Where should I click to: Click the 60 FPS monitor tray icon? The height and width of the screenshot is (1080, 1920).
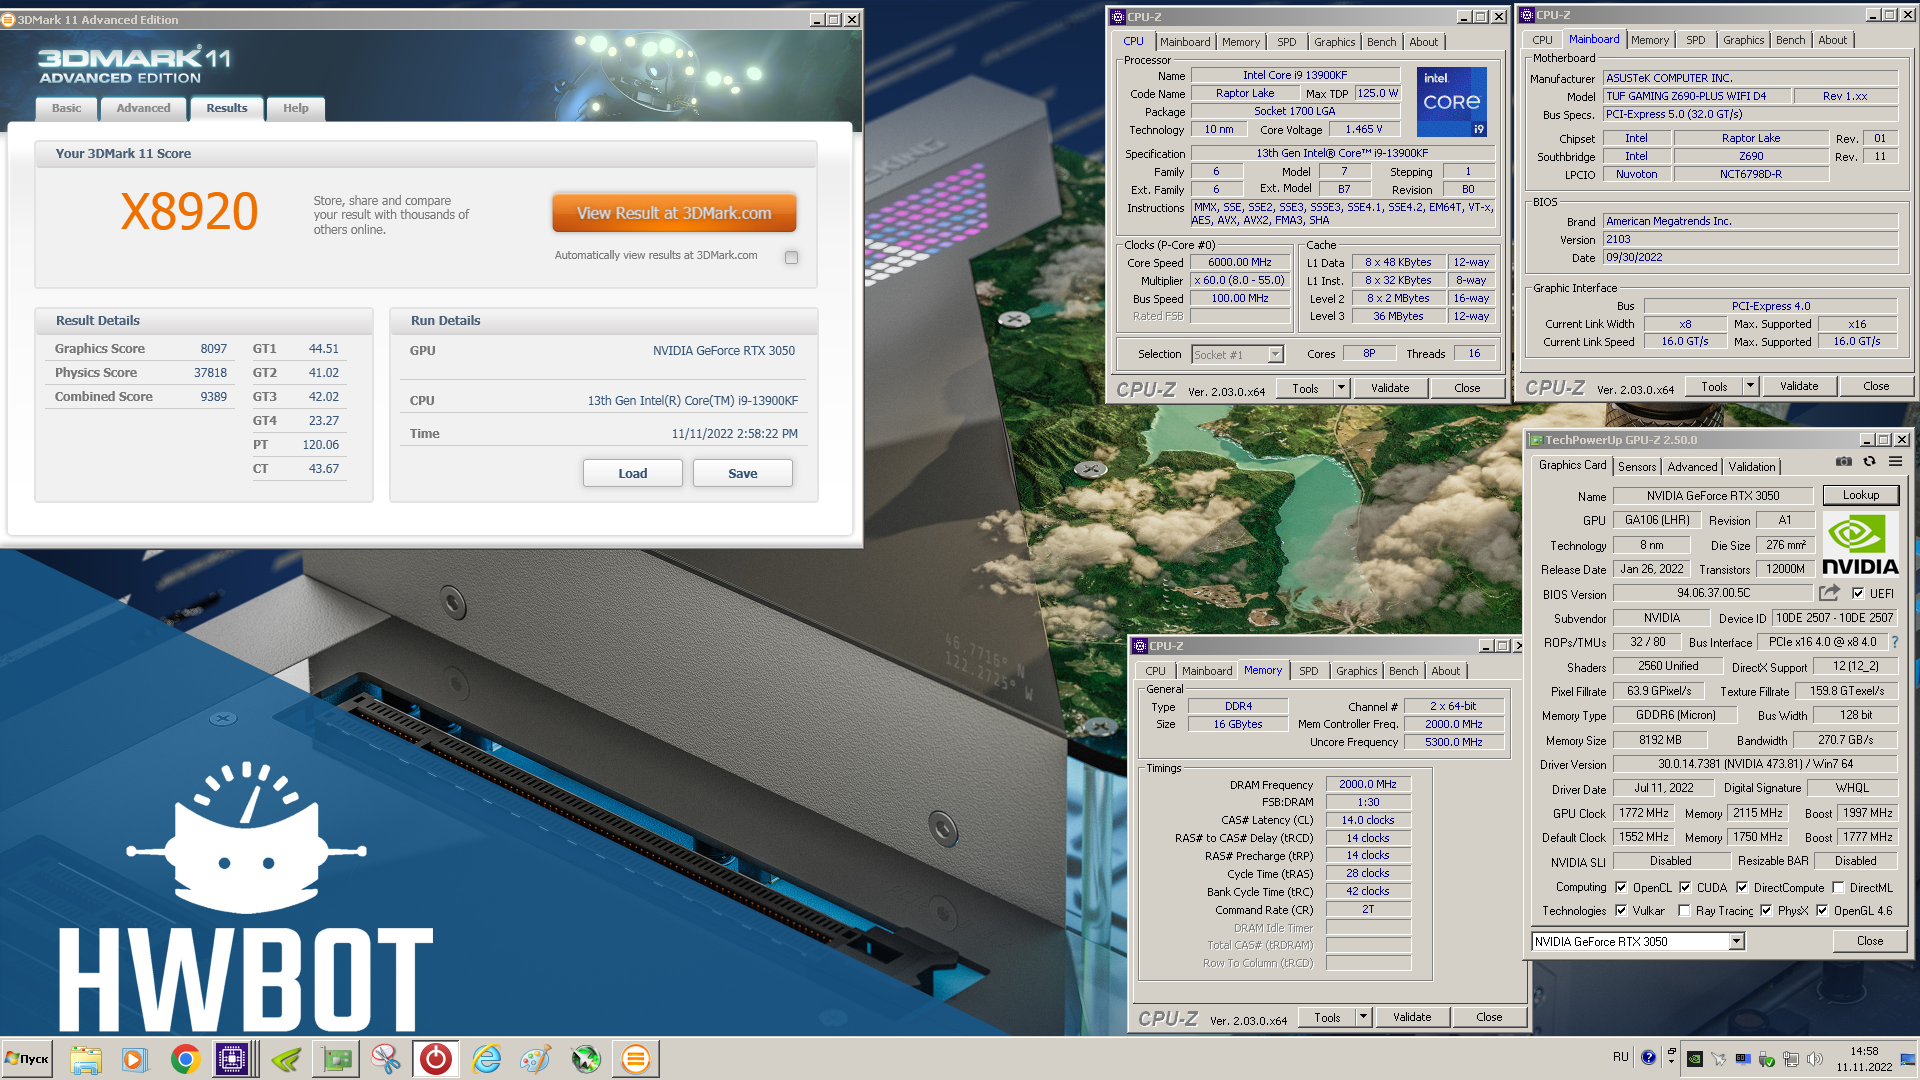coord(1743,1059)
